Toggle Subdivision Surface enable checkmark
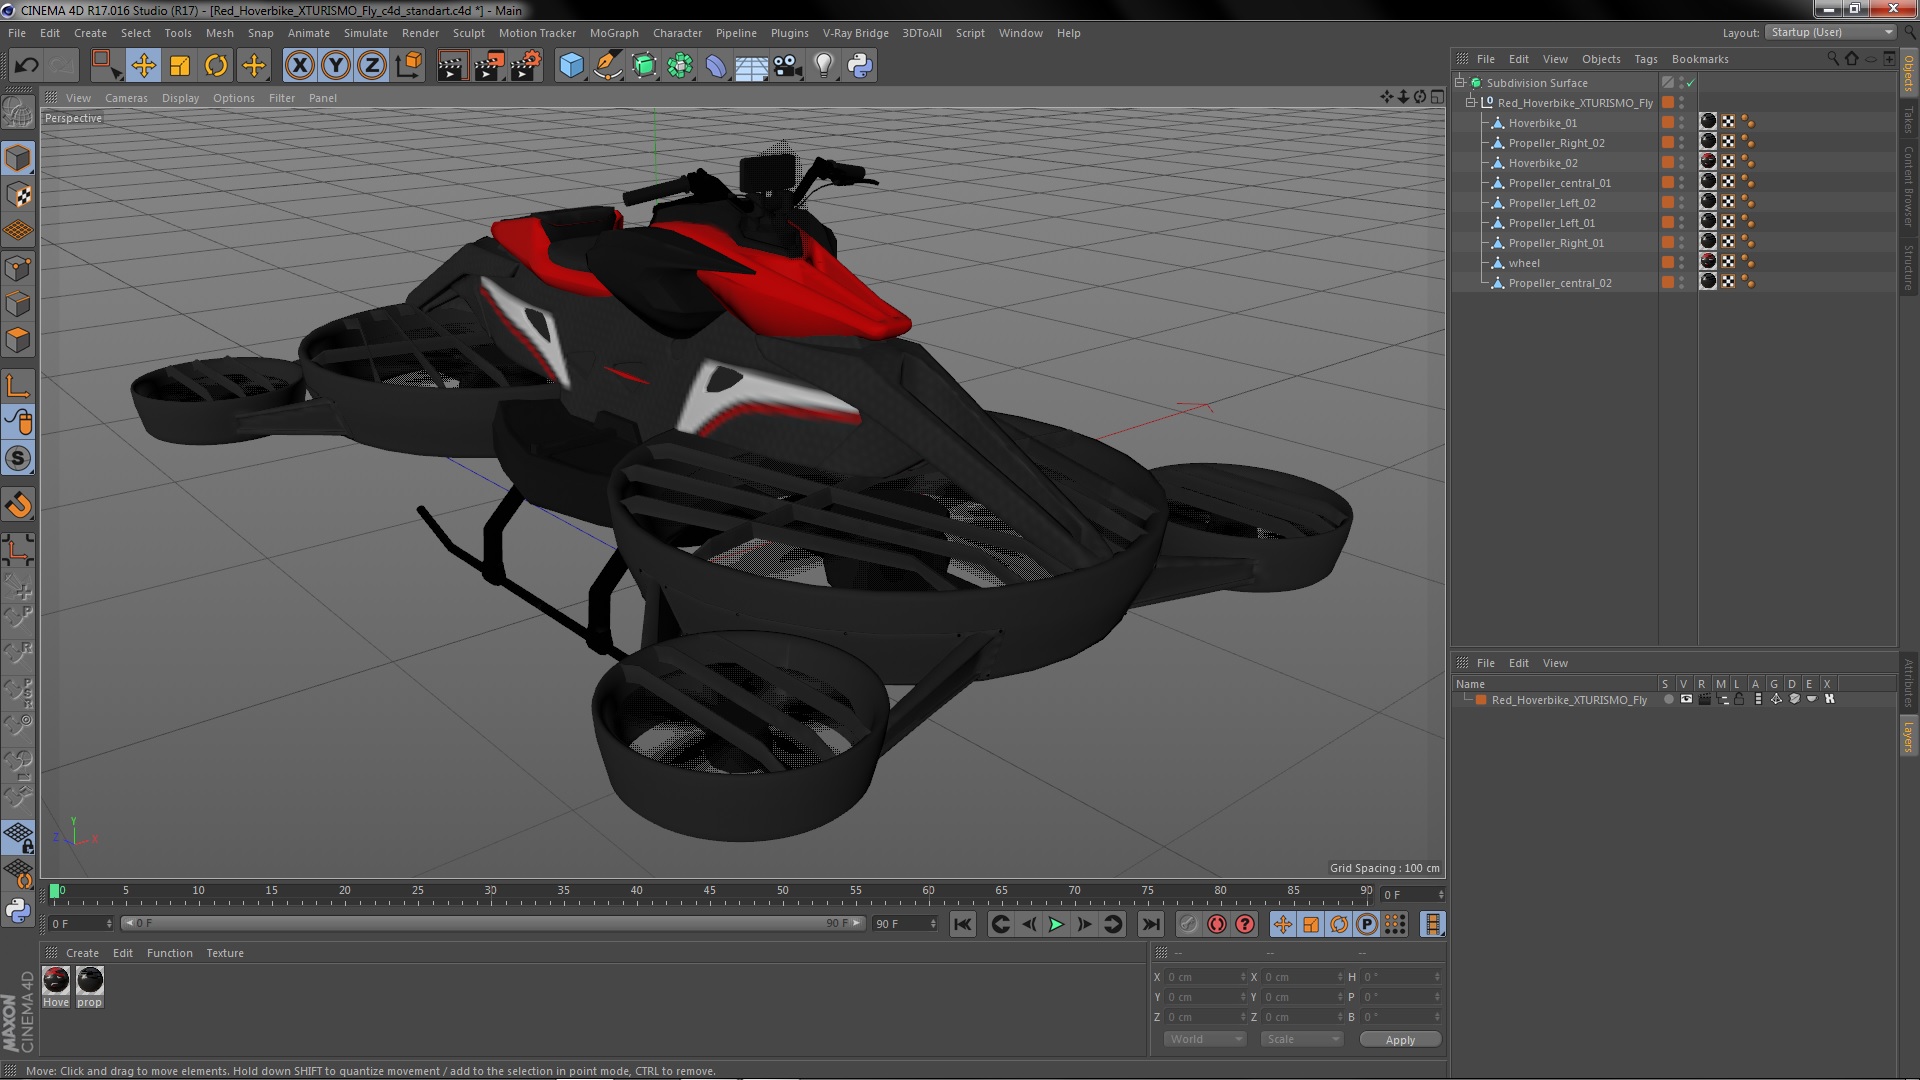Screen dimensions: 1920x1080 [1690, 83]
